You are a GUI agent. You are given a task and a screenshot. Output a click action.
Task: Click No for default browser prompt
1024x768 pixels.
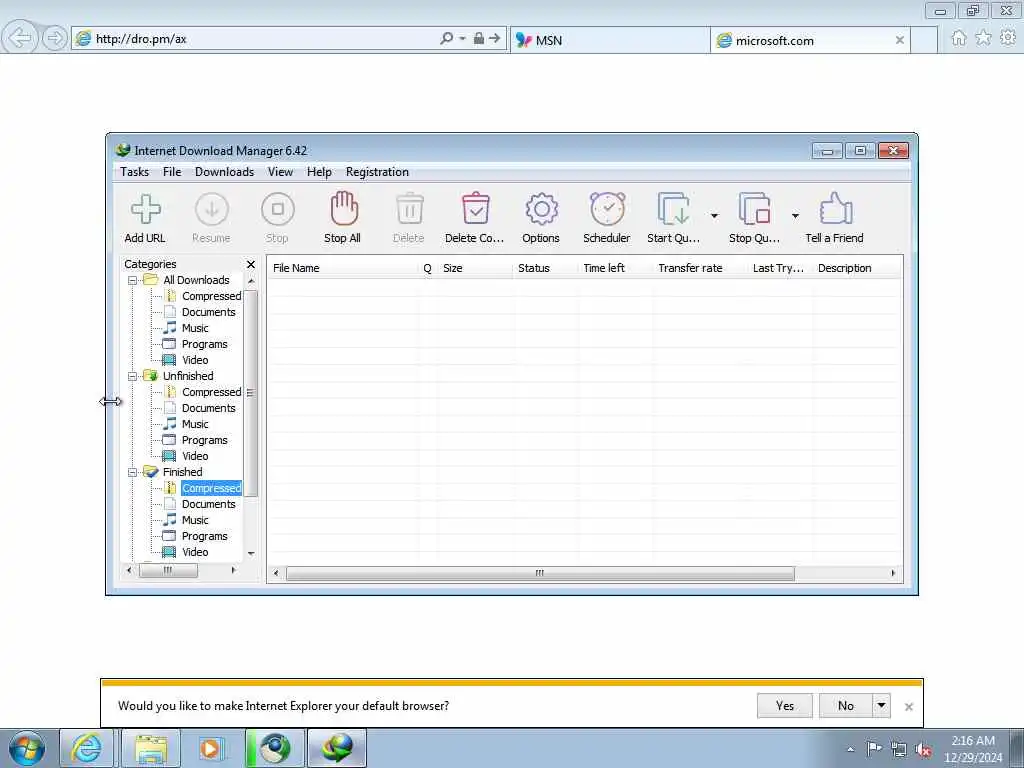[846, 705]
